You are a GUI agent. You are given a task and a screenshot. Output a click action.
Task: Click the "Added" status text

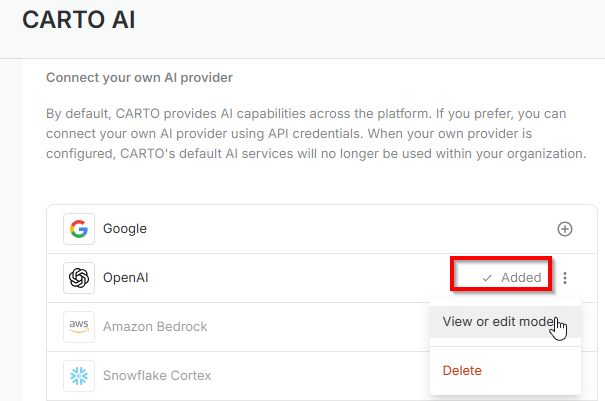(x=521, y=278)
